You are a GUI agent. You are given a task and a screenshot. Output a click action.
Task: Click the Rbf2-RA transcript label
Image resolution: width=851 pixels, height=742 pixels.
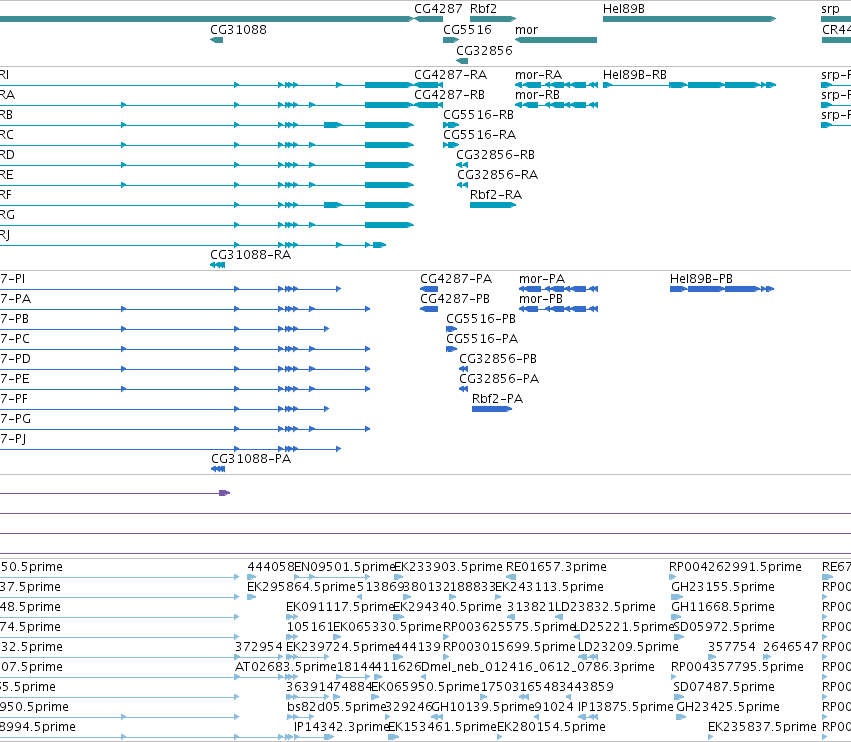coord(496,195)
